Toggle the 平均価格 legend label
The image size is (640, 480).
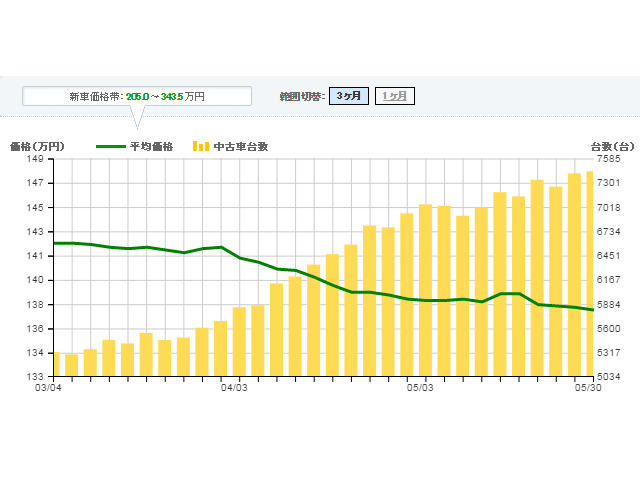151,146
